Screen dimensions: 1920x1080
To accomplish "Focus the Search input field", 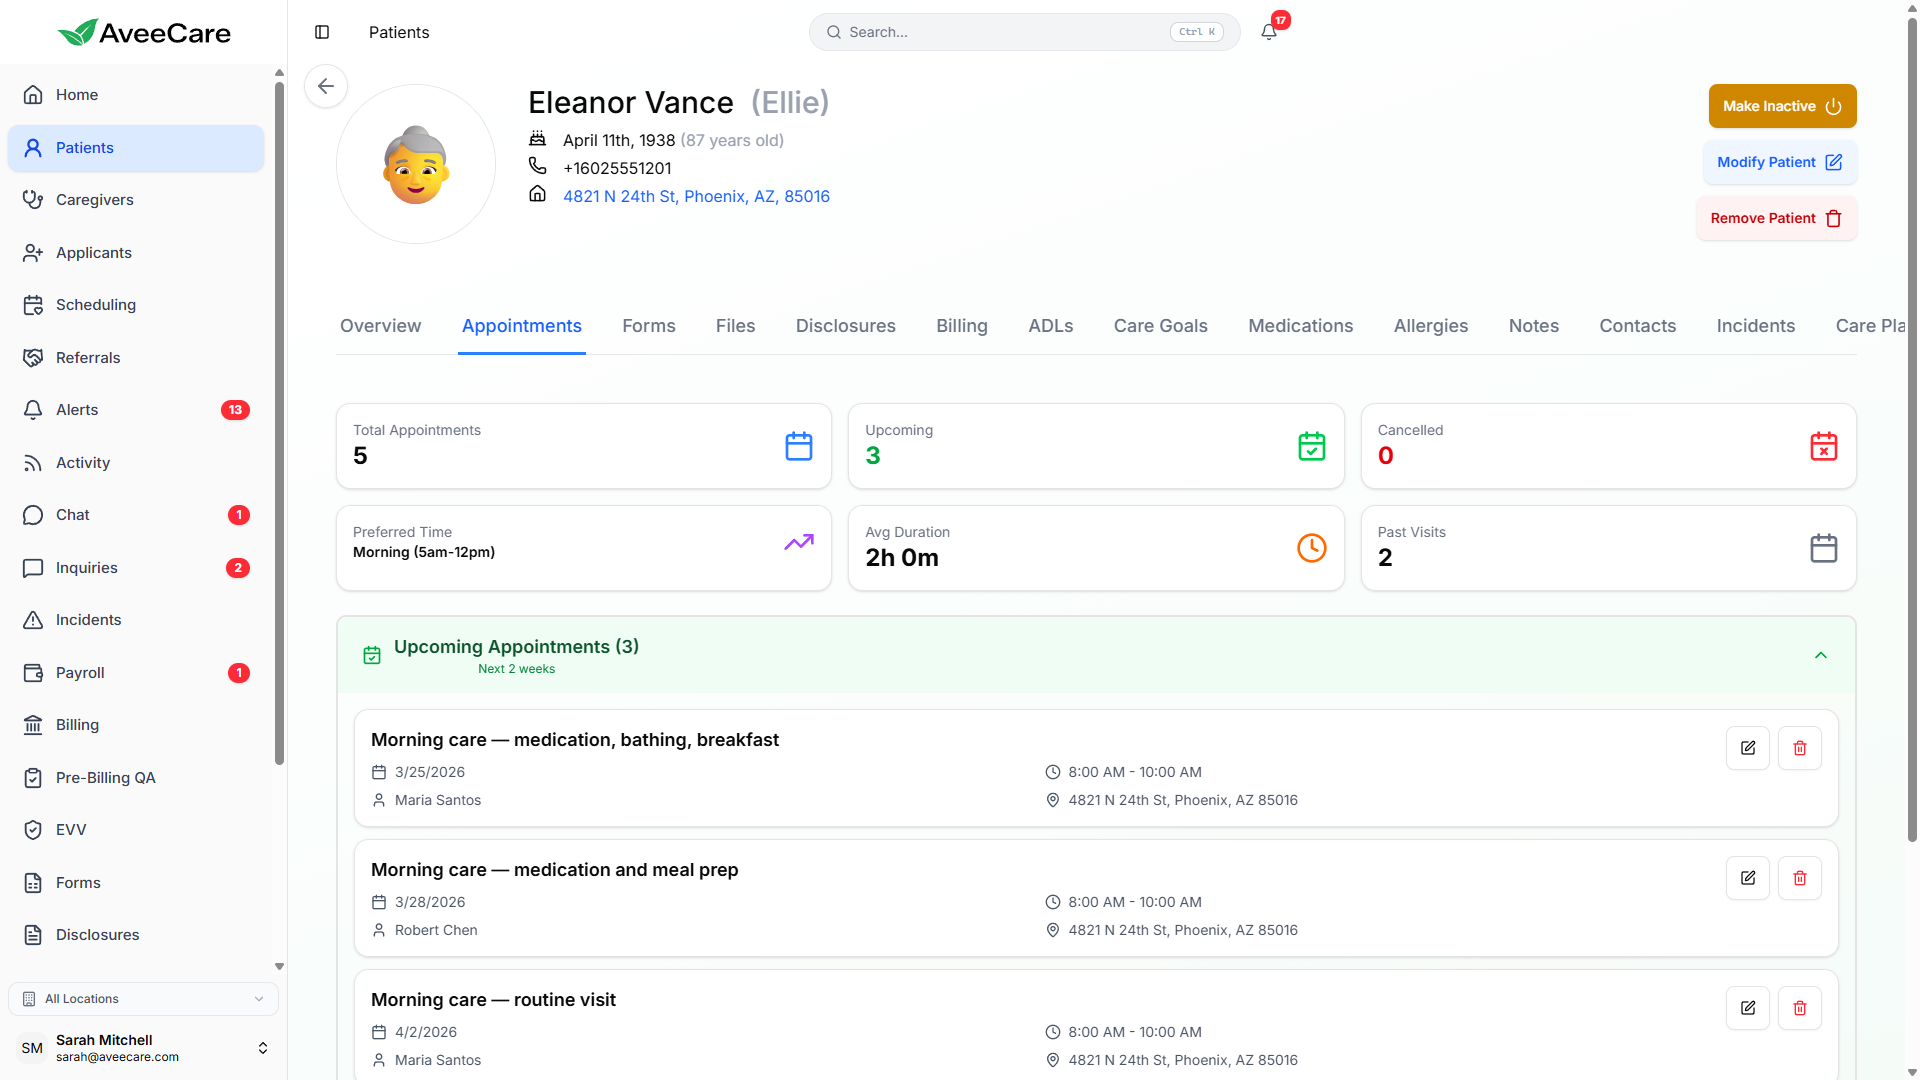I will [x=1005, y=32].
